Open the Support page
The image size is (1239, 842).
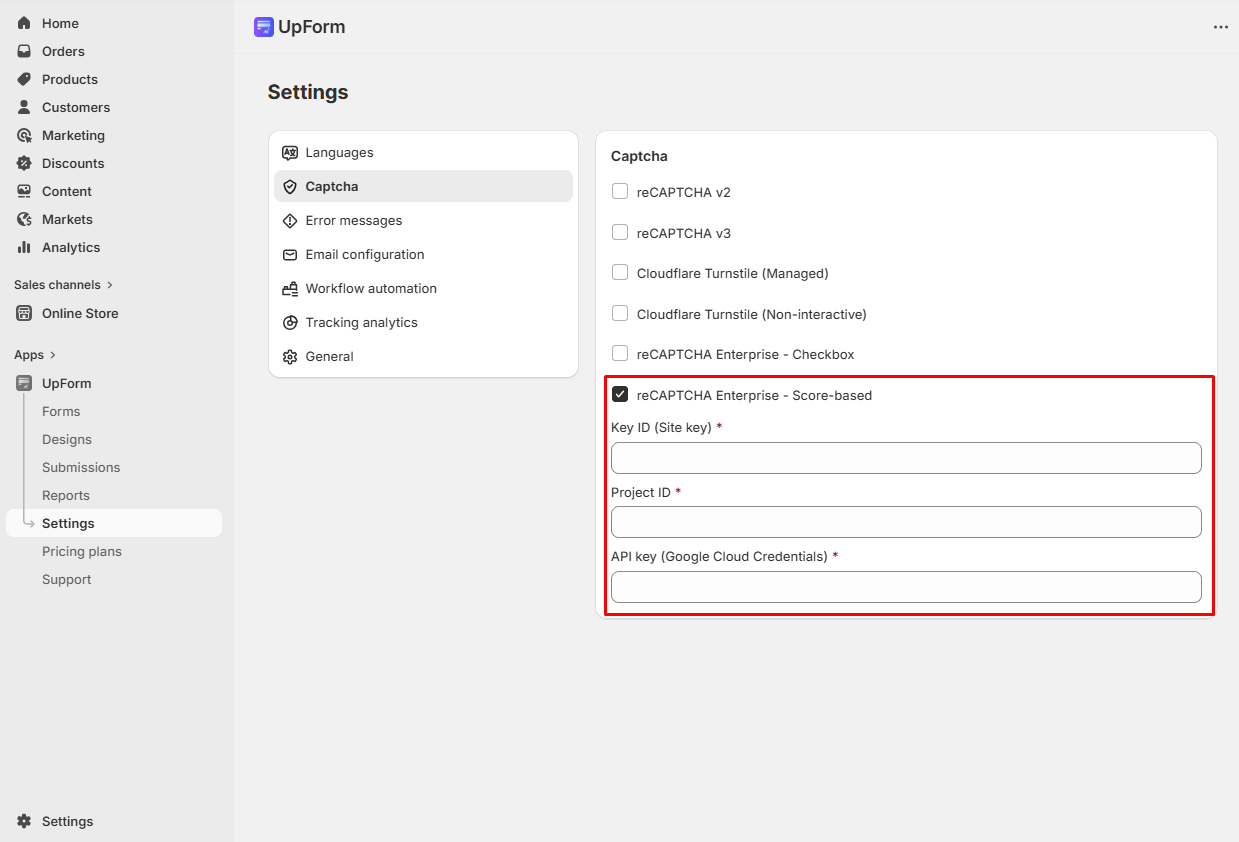click(x=67, y=579)
